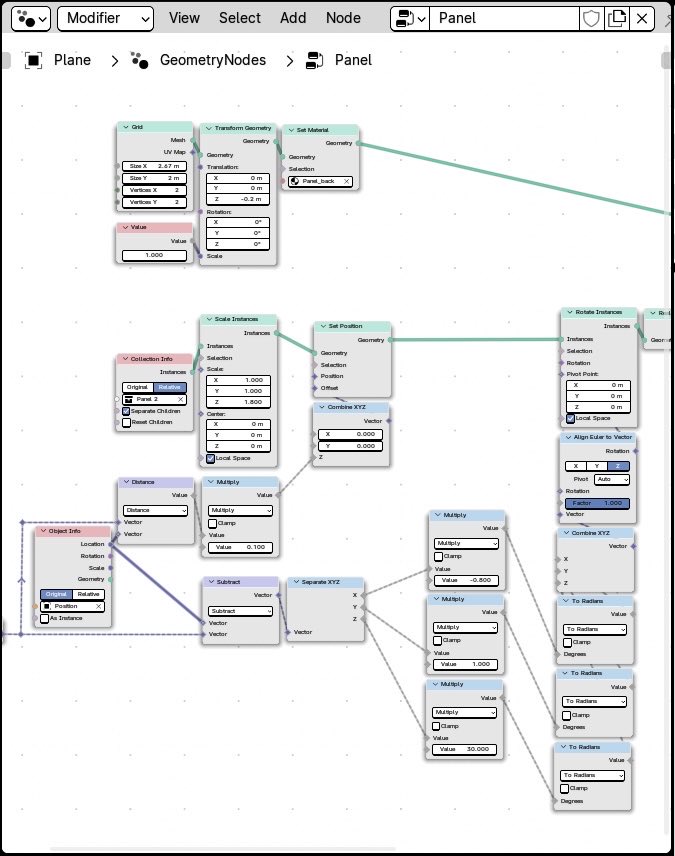The width and height of the screenshot is (675, 856).
Task: Click the browse node group icon
Action: [x=410, y=19]
